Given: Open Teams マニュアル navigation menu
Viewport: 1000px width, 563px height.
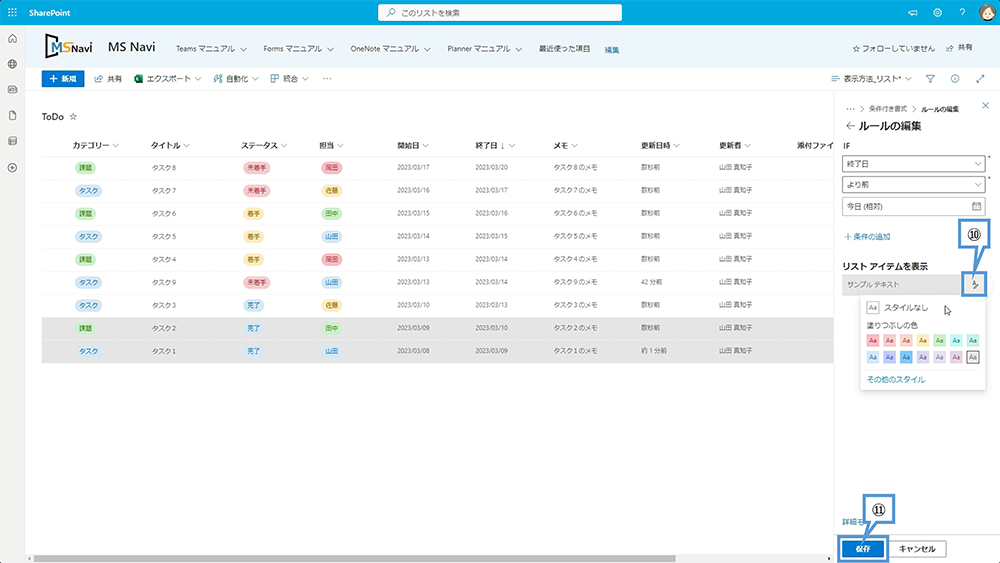Looking at the screenshot, I should (211, 48).
